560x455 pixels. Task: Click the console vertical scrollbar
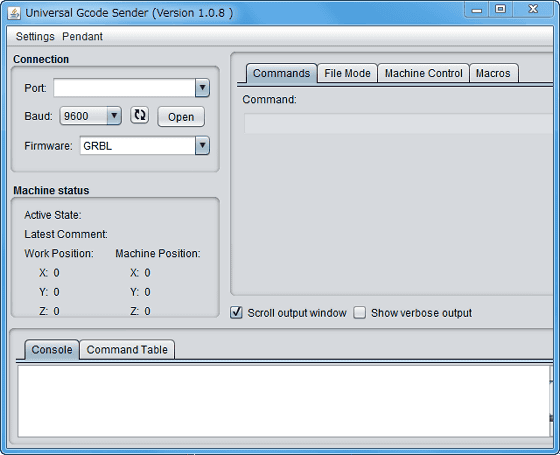(551, 401)
